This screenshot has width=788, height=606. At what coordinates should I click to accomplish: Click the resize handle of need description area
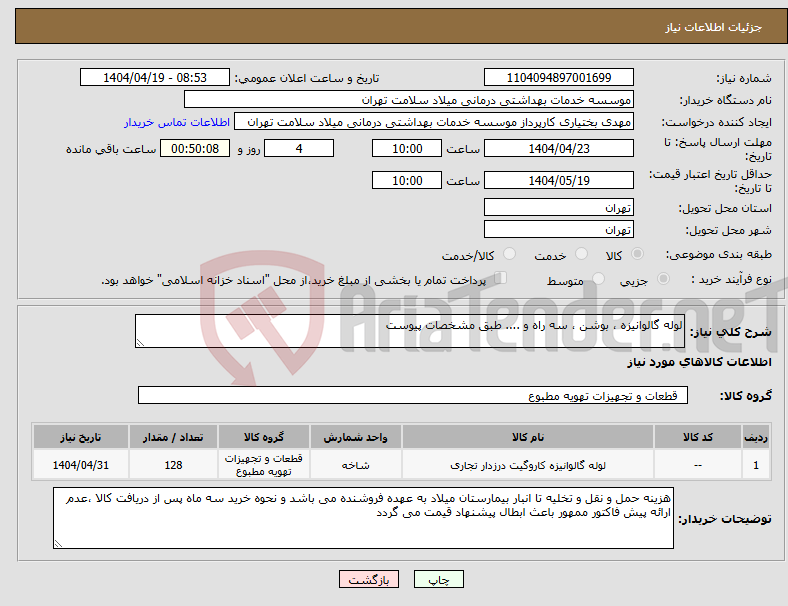[x=140, y=343]
